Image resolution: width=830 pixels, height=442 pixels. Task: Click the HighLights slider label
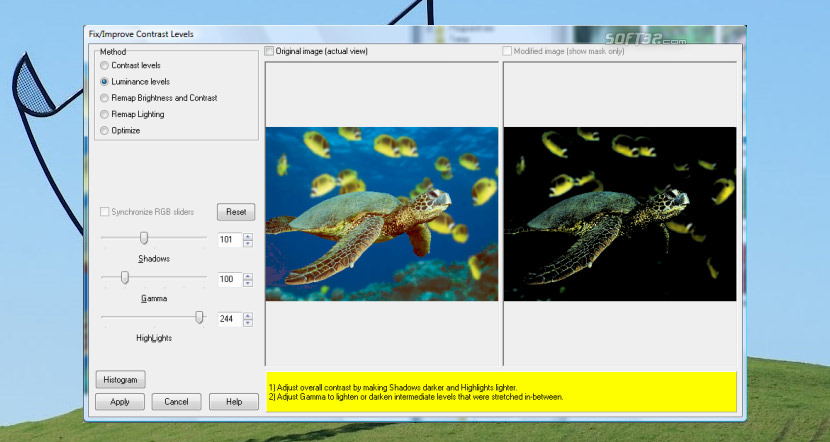pyautogui.click(x=154, y=338)
